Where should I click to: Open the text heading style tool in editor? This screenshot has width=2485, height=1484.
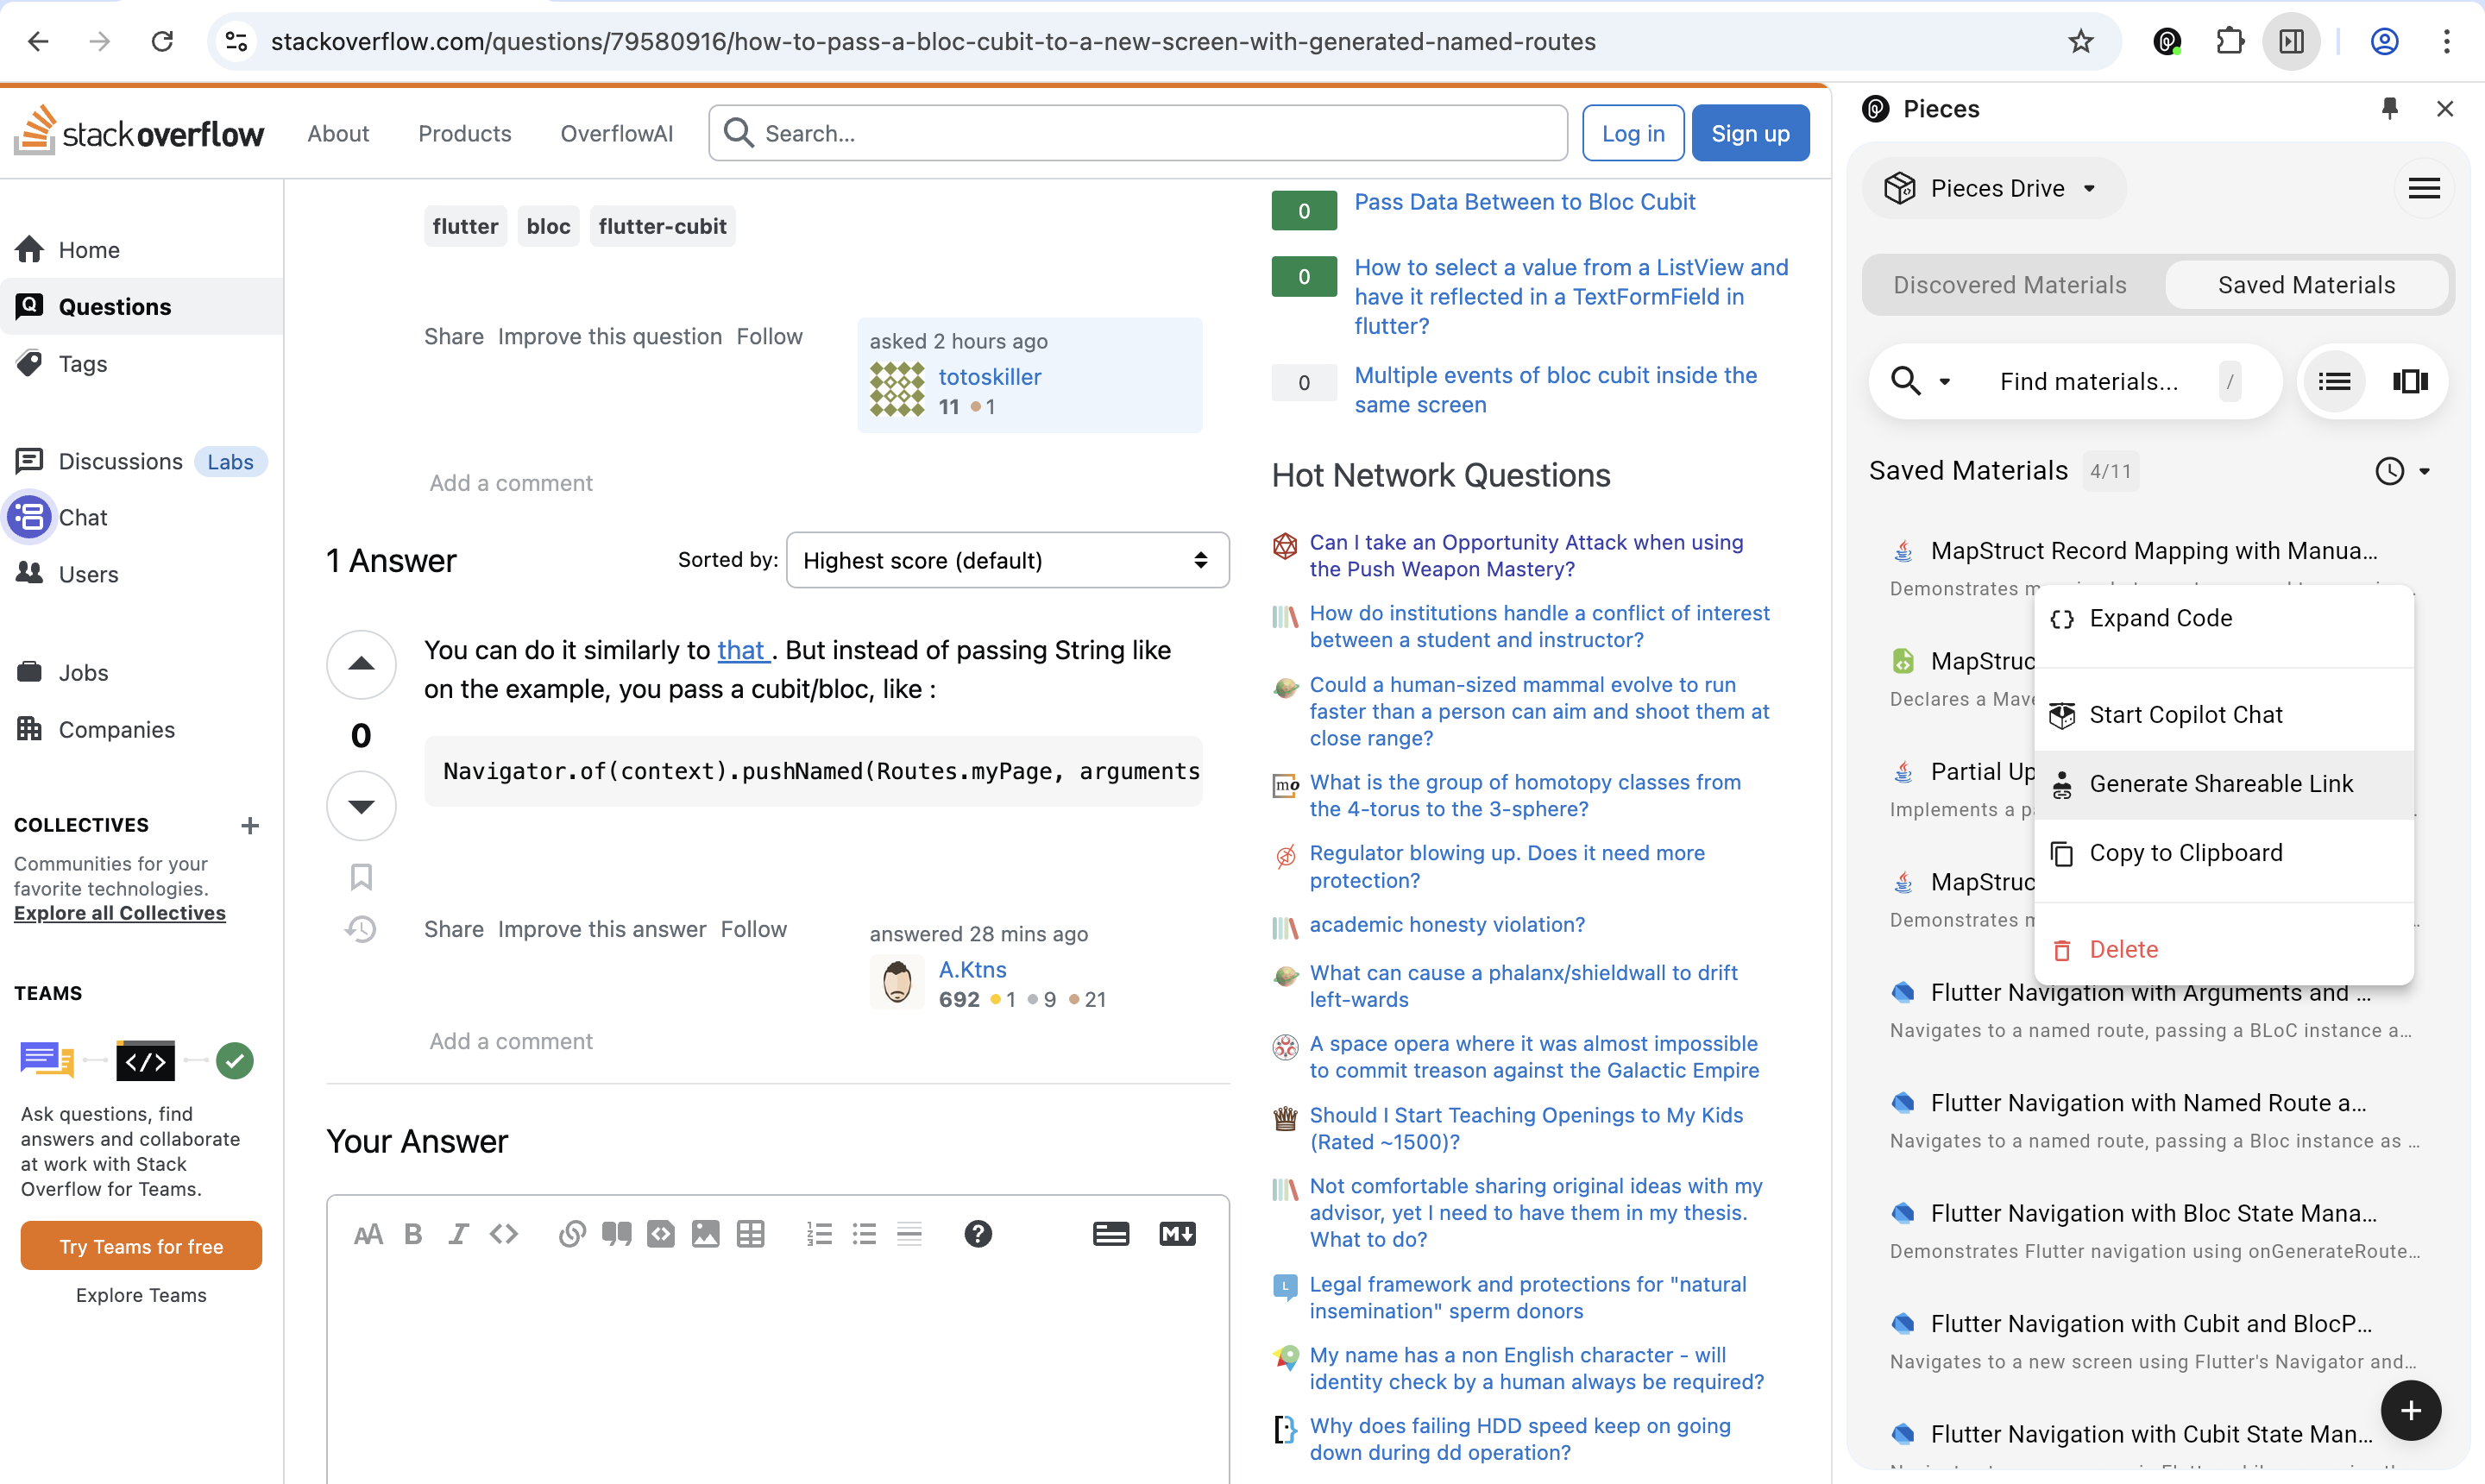[x=368, y=1233]
